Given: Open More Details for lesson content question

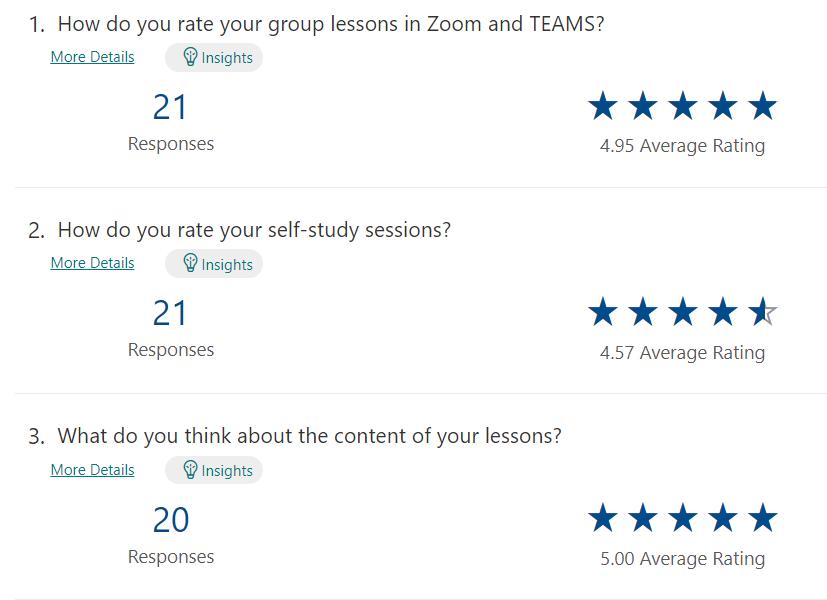Looking at the screenshot, I should click(92, 470).
